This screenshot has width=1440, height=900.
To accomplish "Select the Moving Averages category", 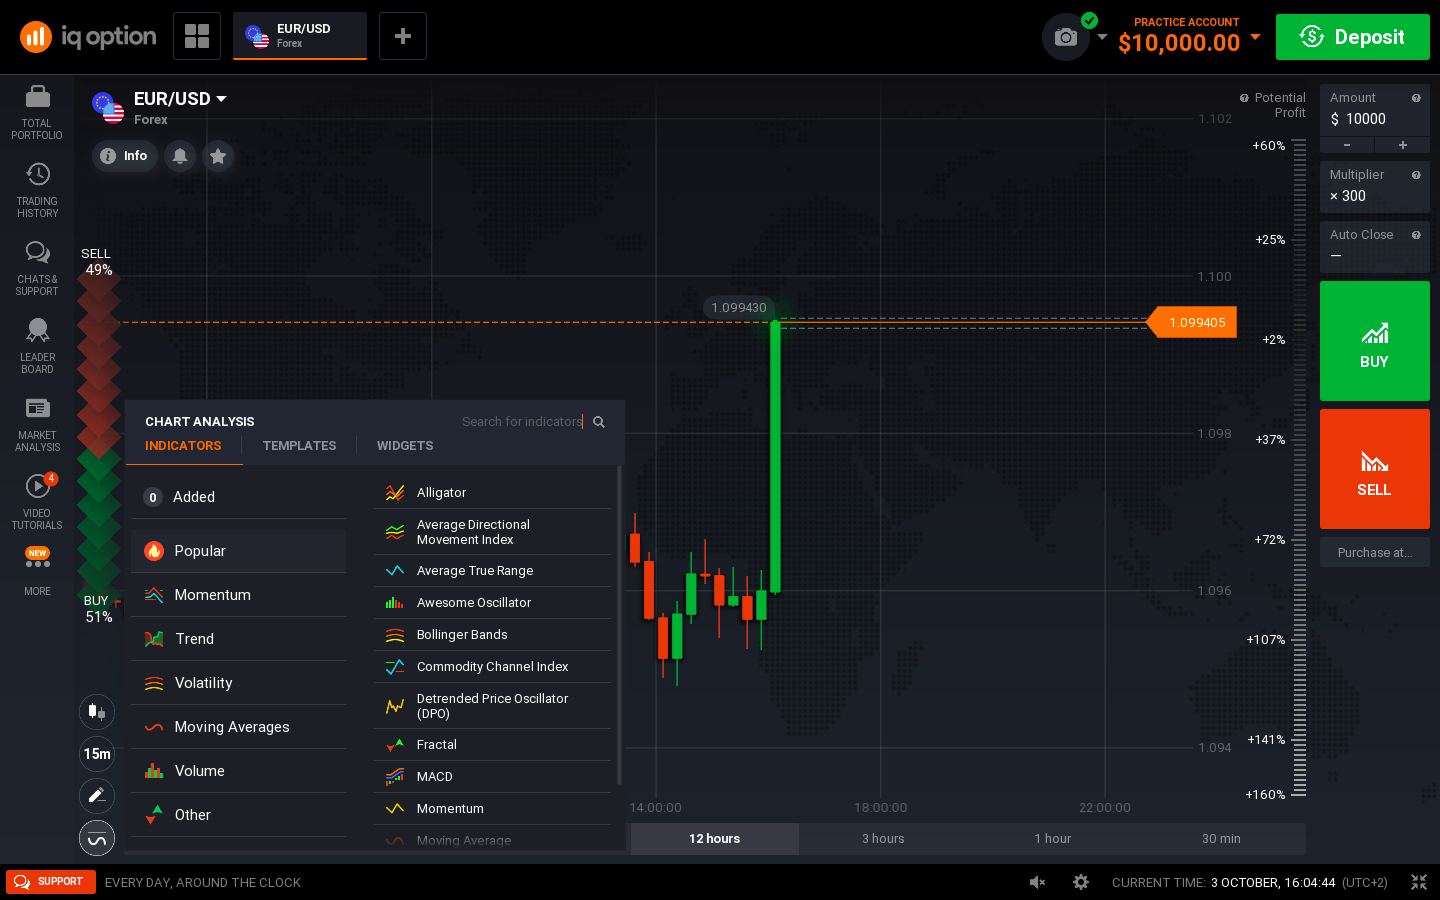I will point(239,727).
